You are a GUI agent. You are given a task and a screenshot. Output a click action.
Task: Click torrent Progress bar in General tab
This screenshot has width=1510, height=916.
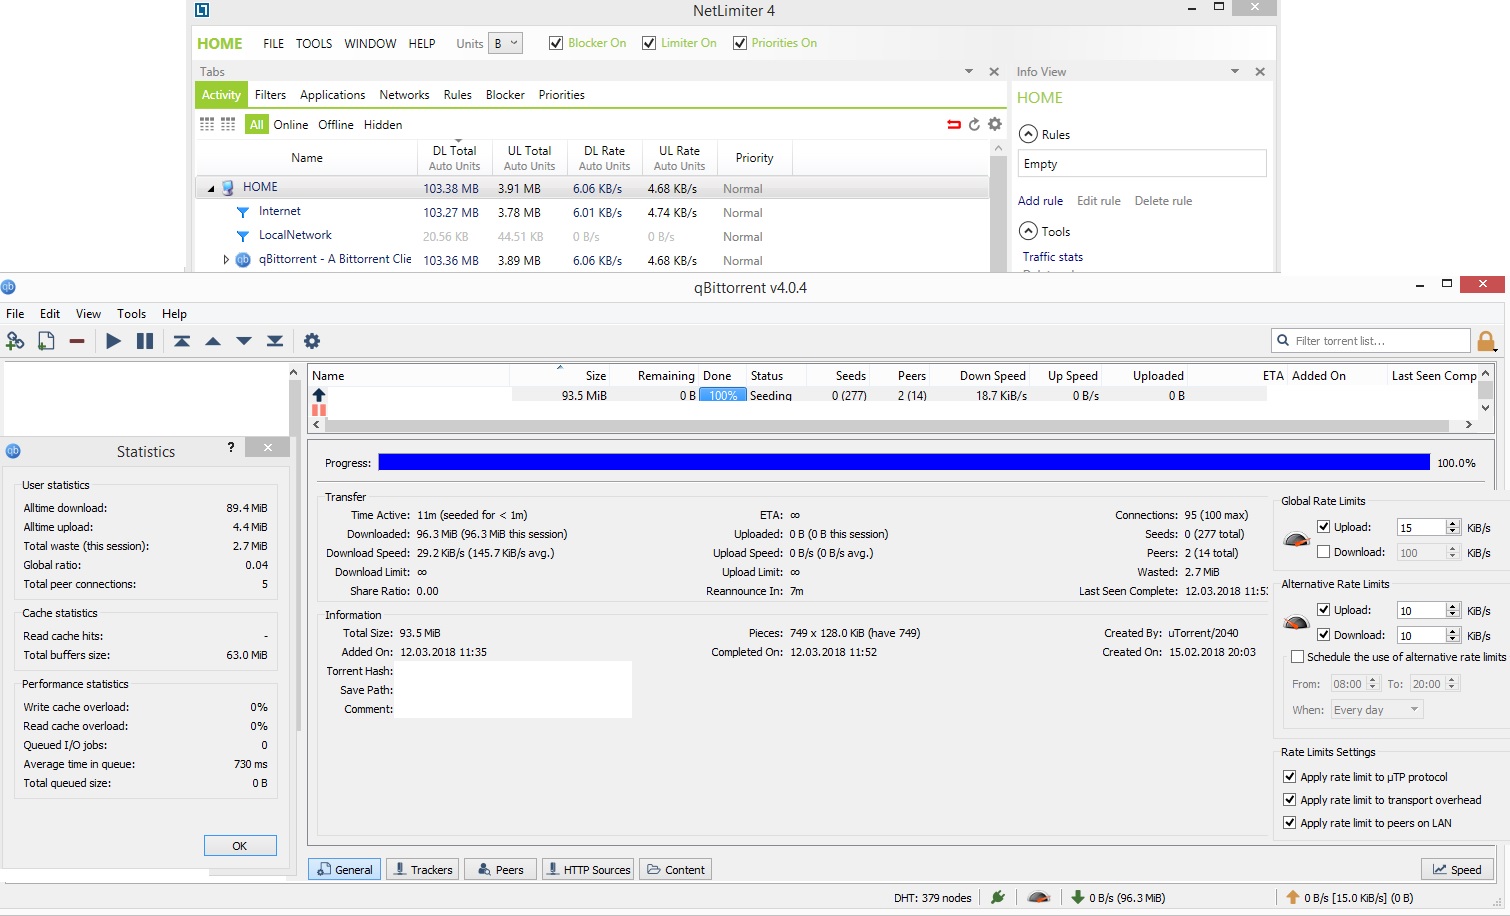click(904, 462)
